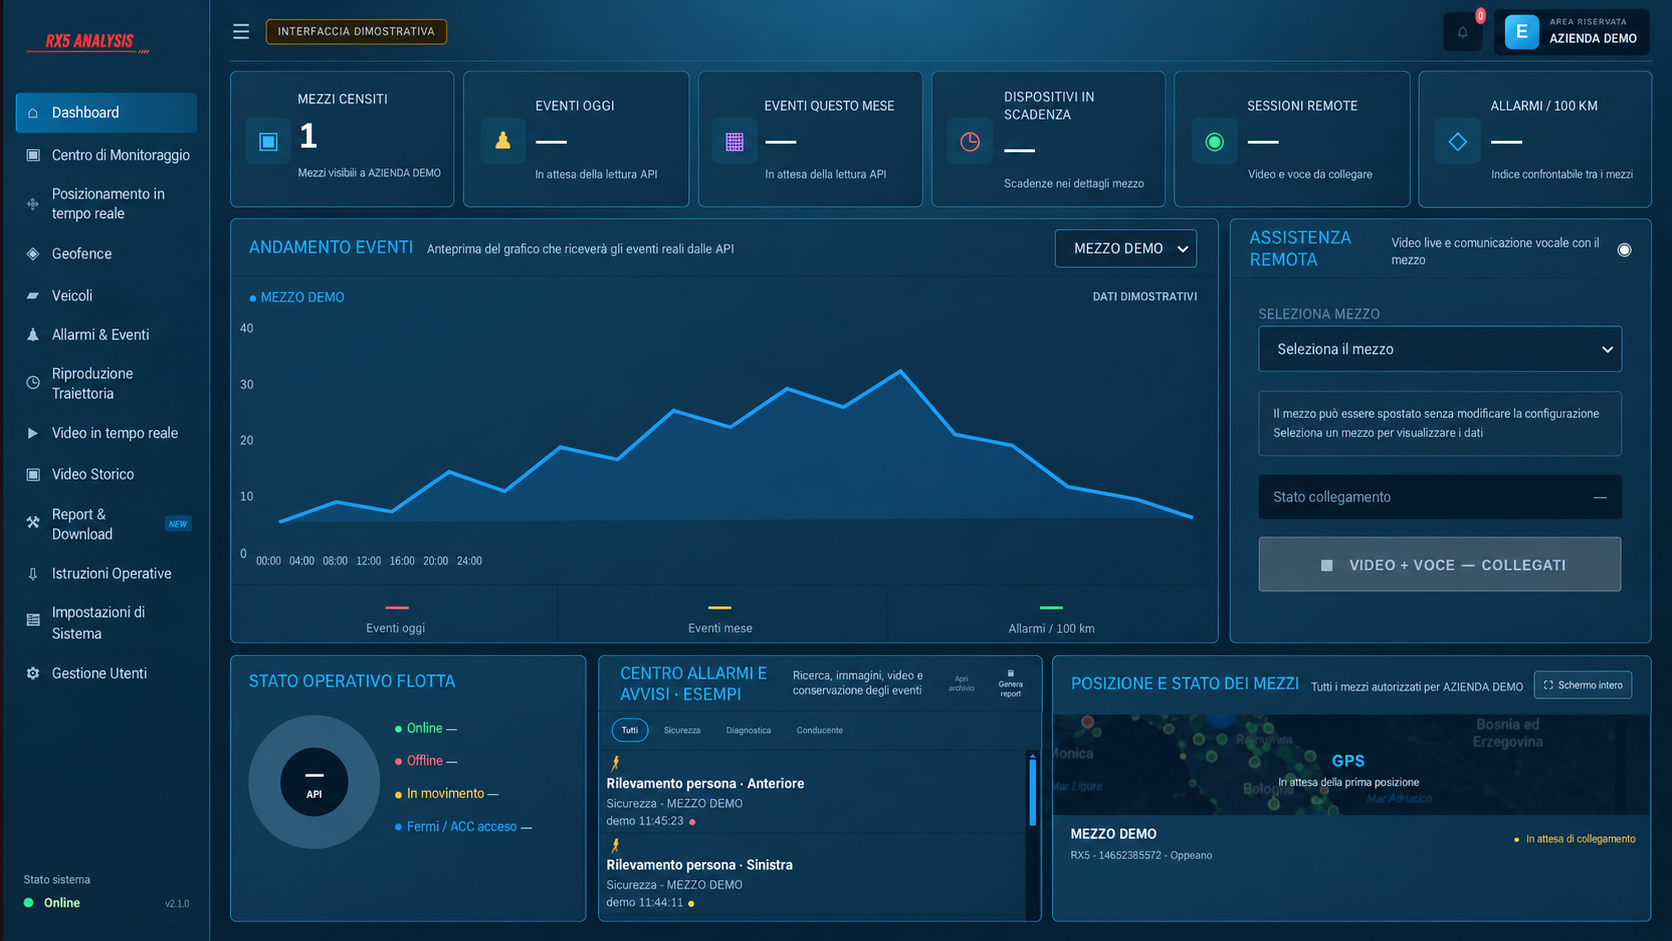Select the Diagnostica alarm filter tab
Viewport: 1672px width, 941px height.
(x=748, y=730)
